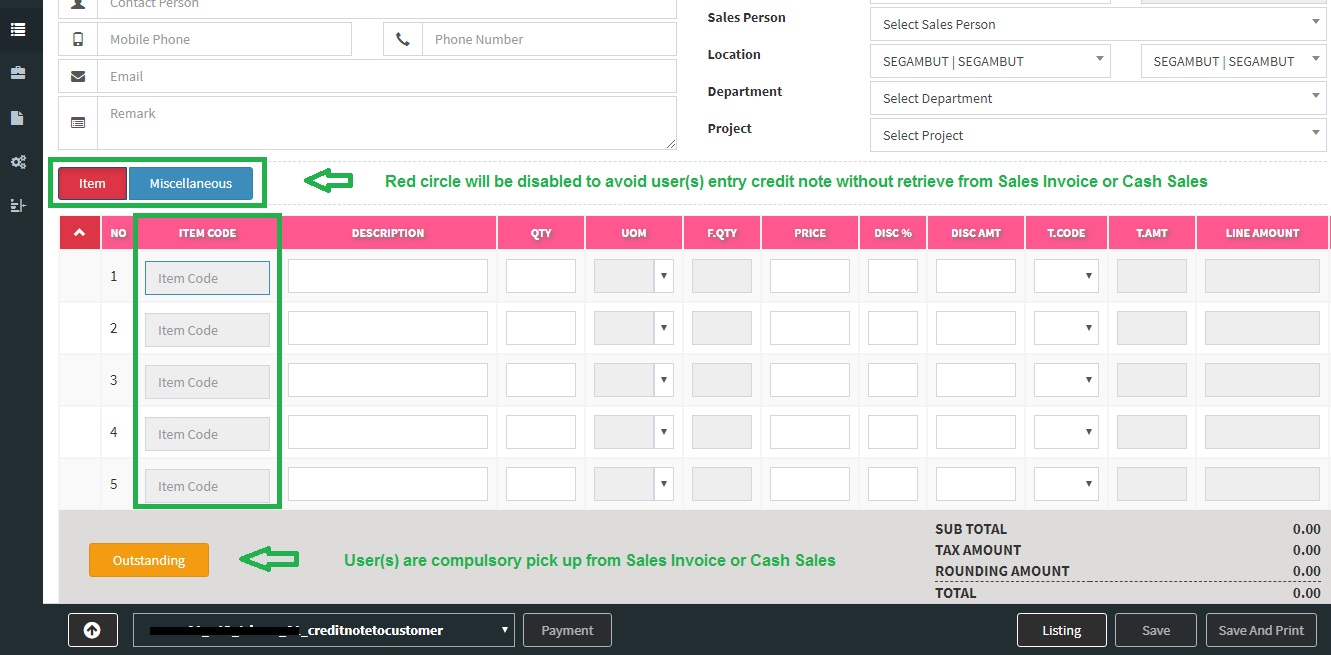Click the briefcase icon in left sidebar
The height and width of the screenshot is (655, 1331).
(x=18, y=74)
